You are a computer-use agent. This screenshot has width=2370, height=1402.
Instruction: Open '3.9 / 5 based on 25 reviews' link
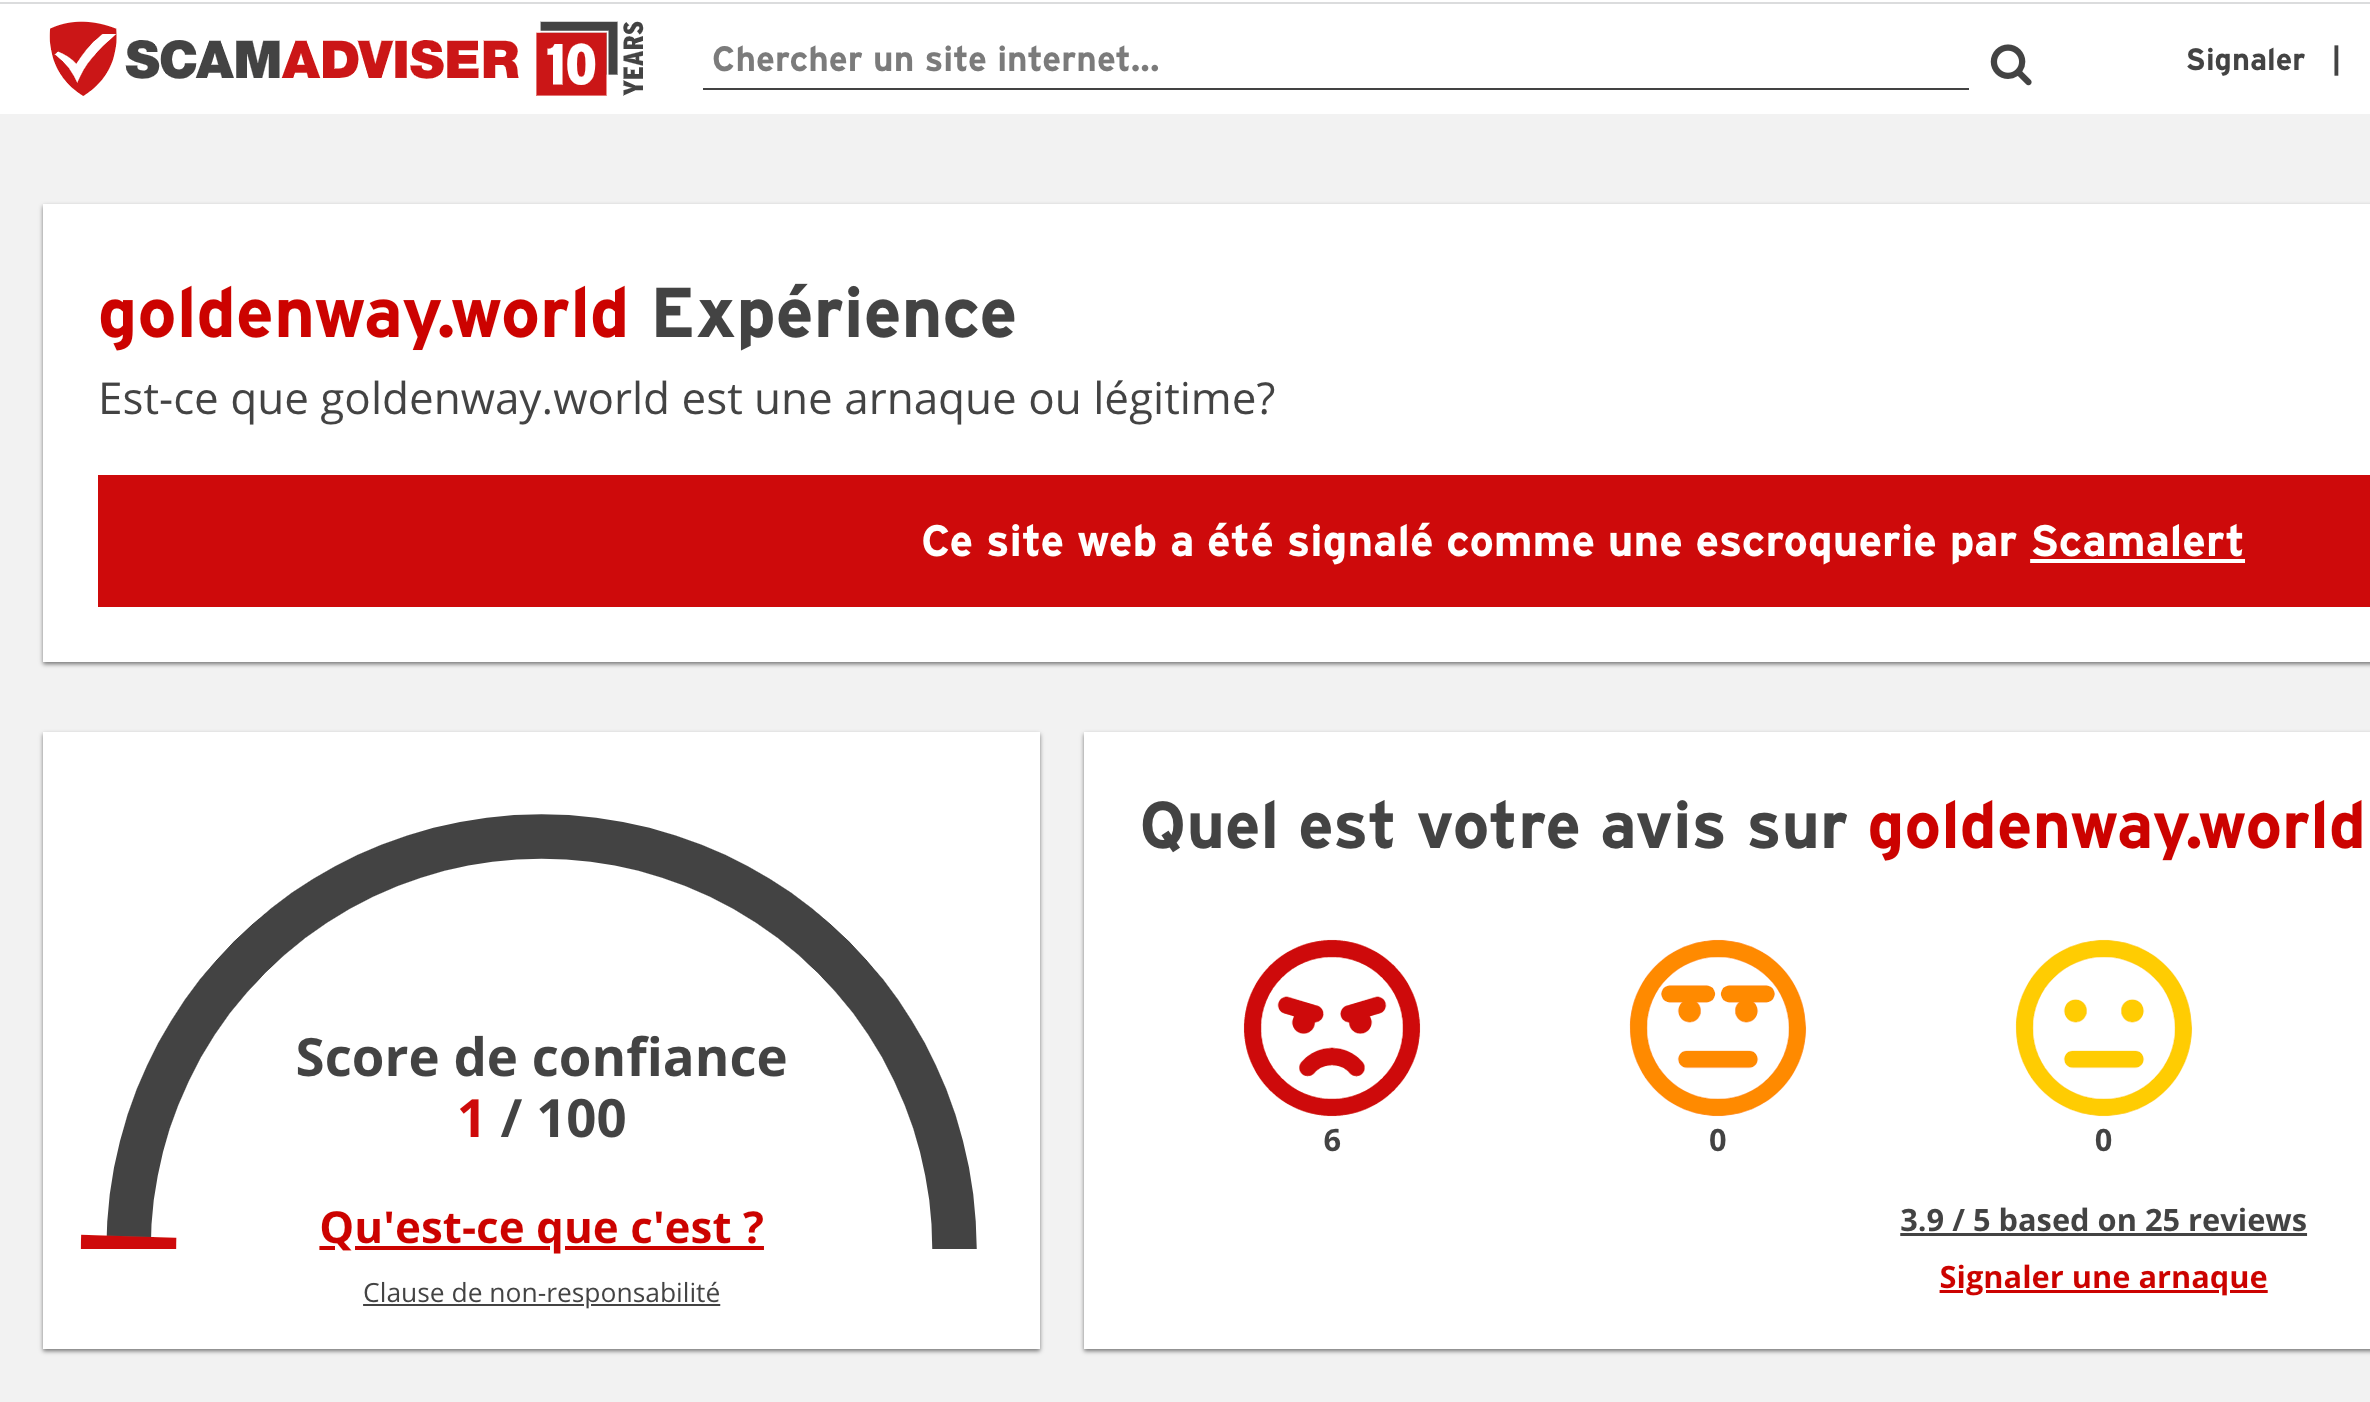click(2103, 1220)
